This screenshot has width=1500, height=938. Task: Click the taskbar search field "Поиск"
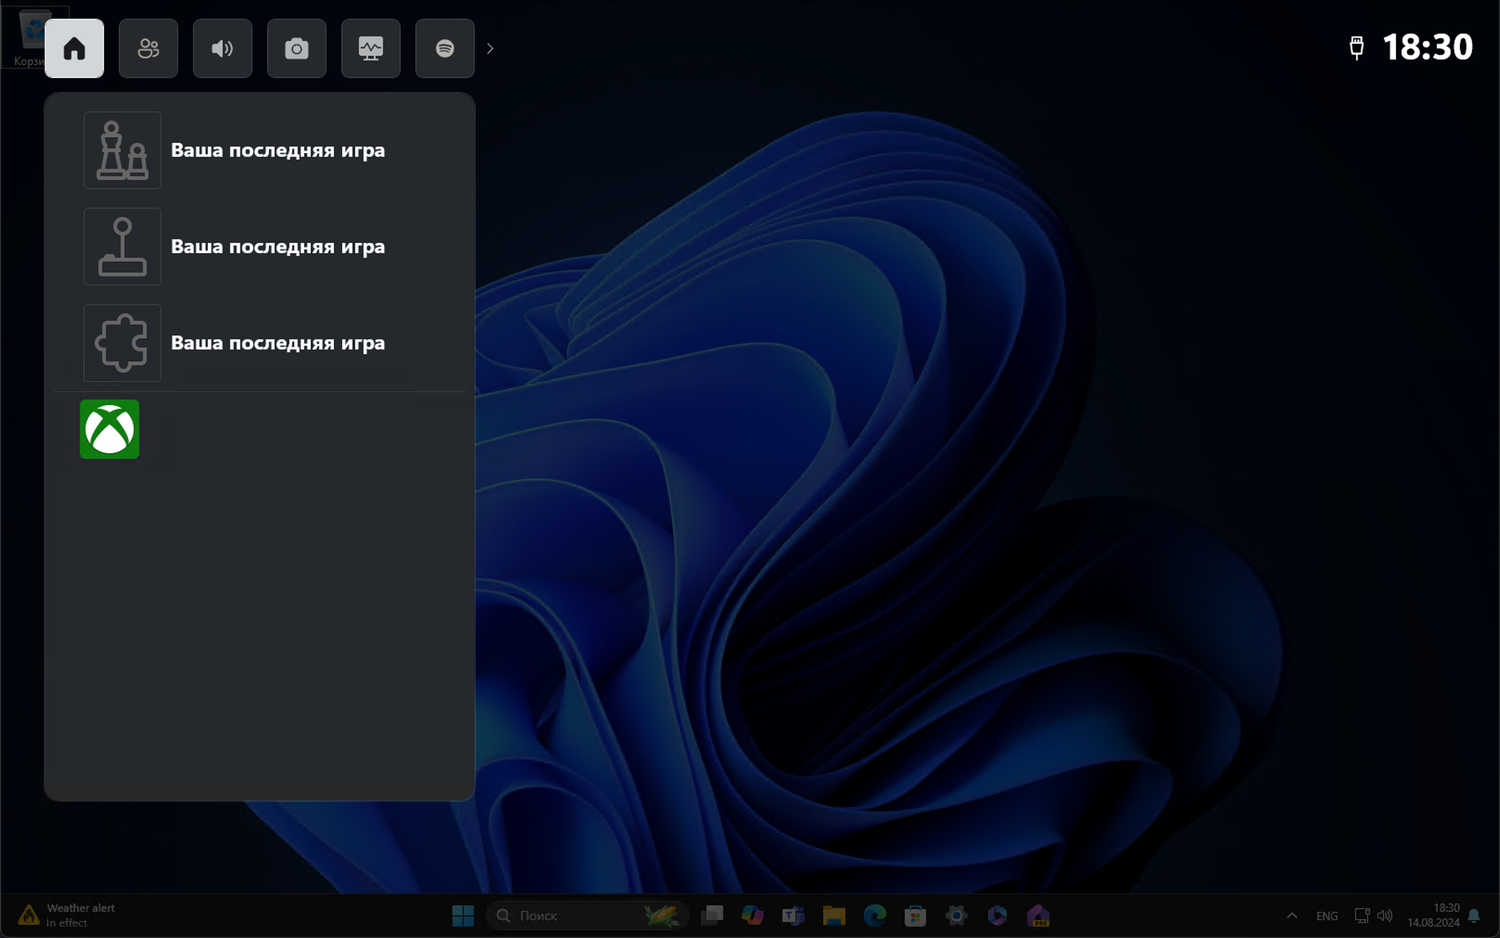588,915
